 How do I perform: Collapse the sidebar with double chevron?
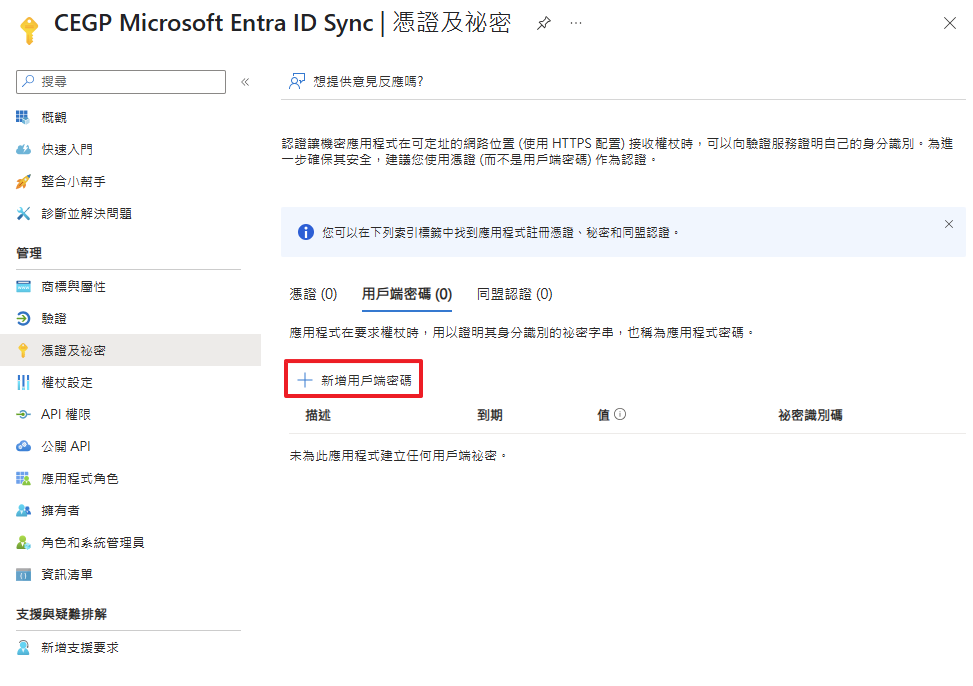pos(245,82)
